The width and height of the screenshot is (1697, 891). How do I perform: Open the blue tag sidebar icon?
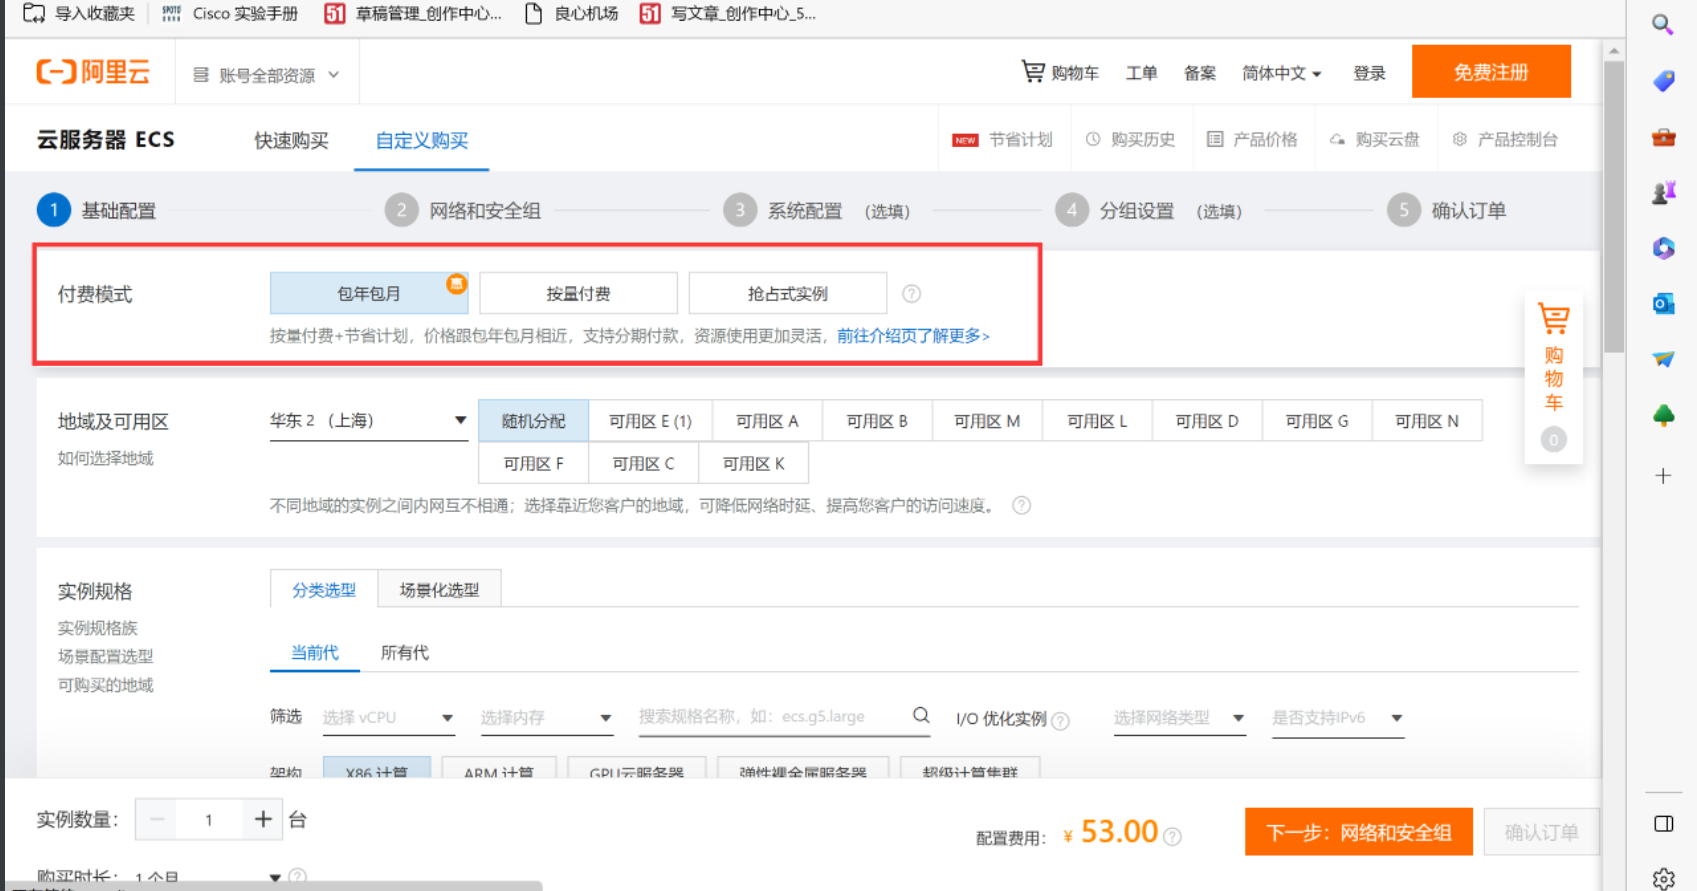coord(1663,81)
